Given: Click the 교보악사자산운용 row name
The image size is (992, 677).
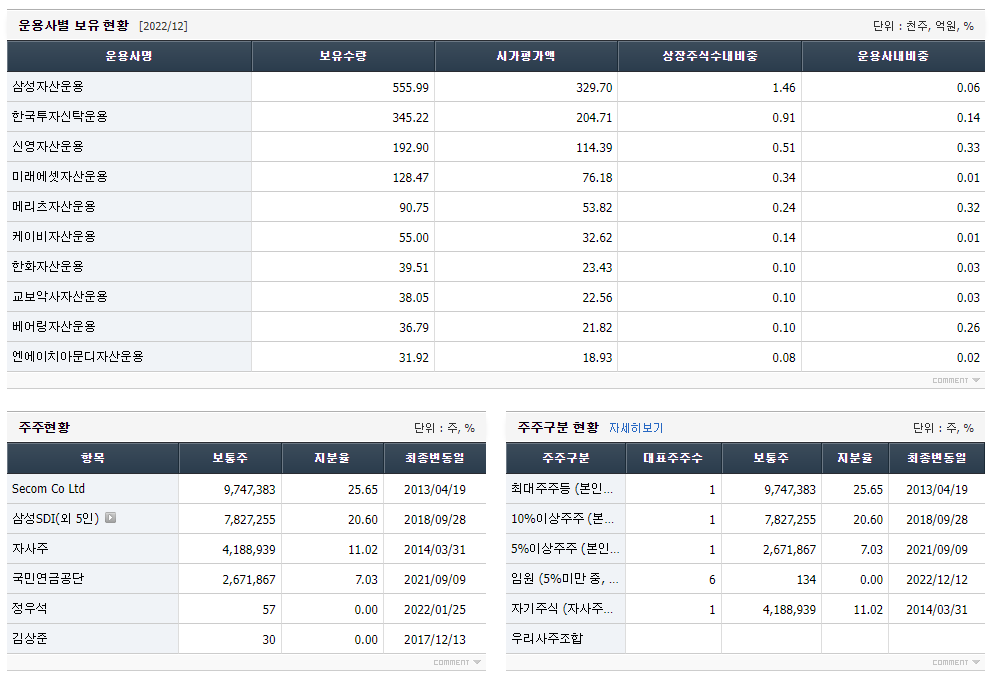Looking at the screenshot, I should click(60, 297).
